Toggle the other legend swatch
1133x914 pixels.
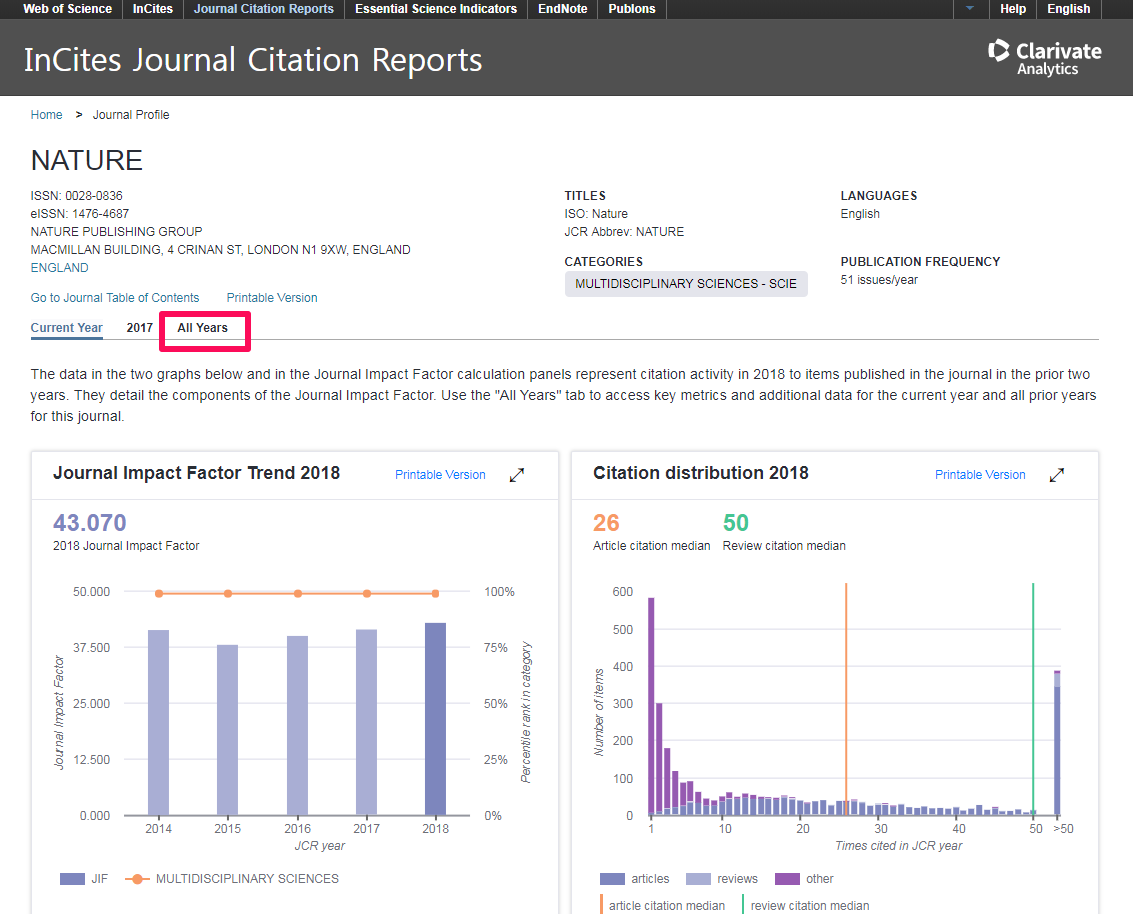click(x=787, y=879)
